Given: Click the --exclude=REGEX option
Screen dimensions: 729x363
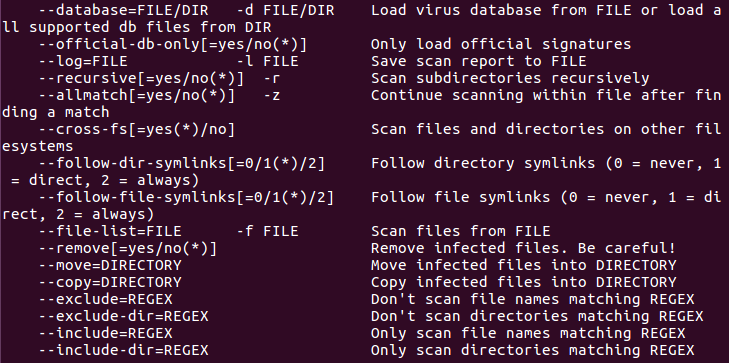Looking at the screenshot, I should pos(106,299).
